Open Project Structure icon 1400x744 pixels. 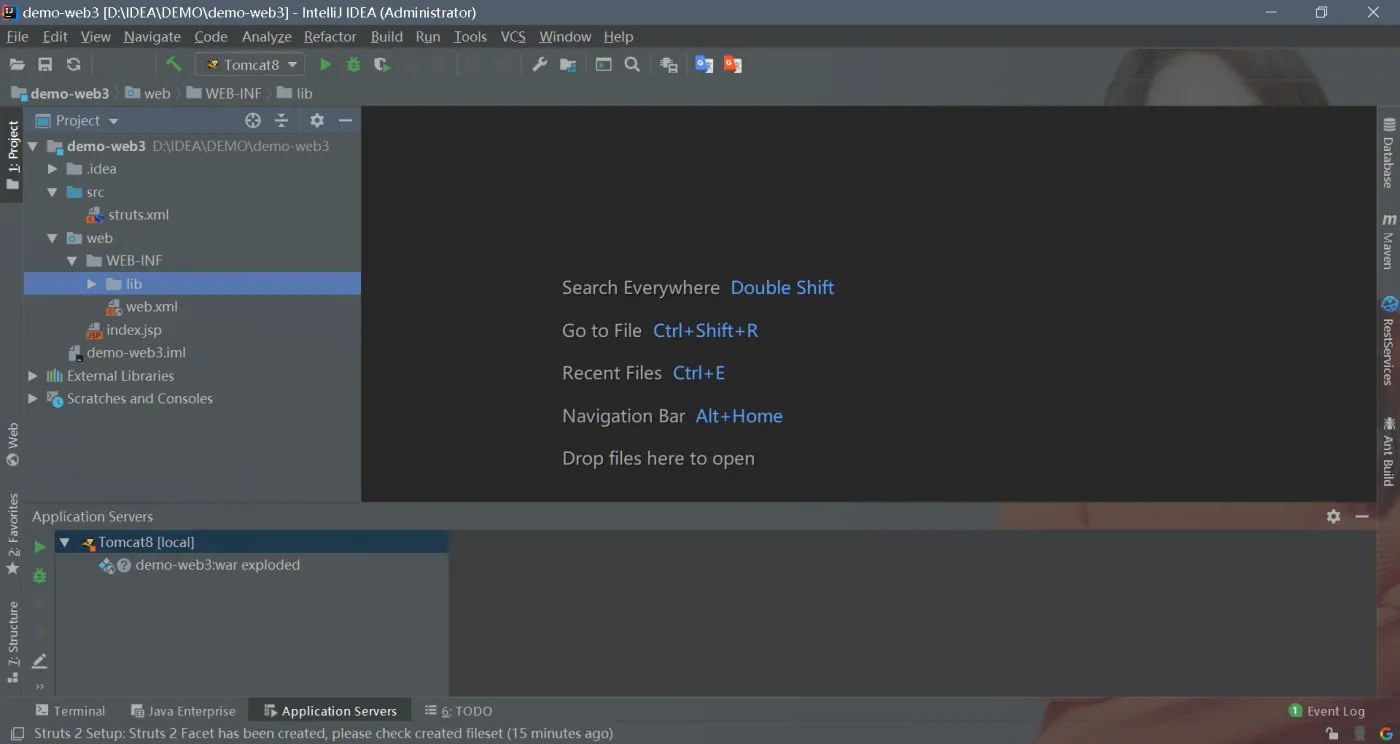[x=568, y=64]
